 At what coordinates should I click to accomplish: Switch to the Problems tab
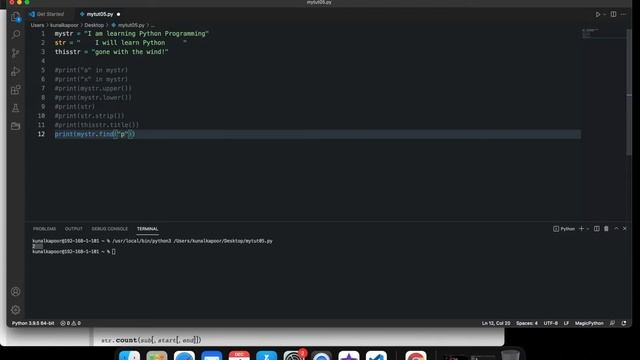pos(44,229)
